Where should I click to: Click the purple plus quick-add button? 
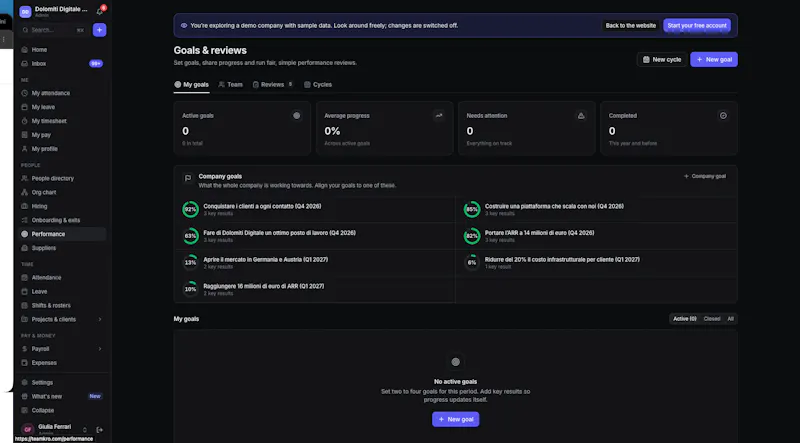99,30
